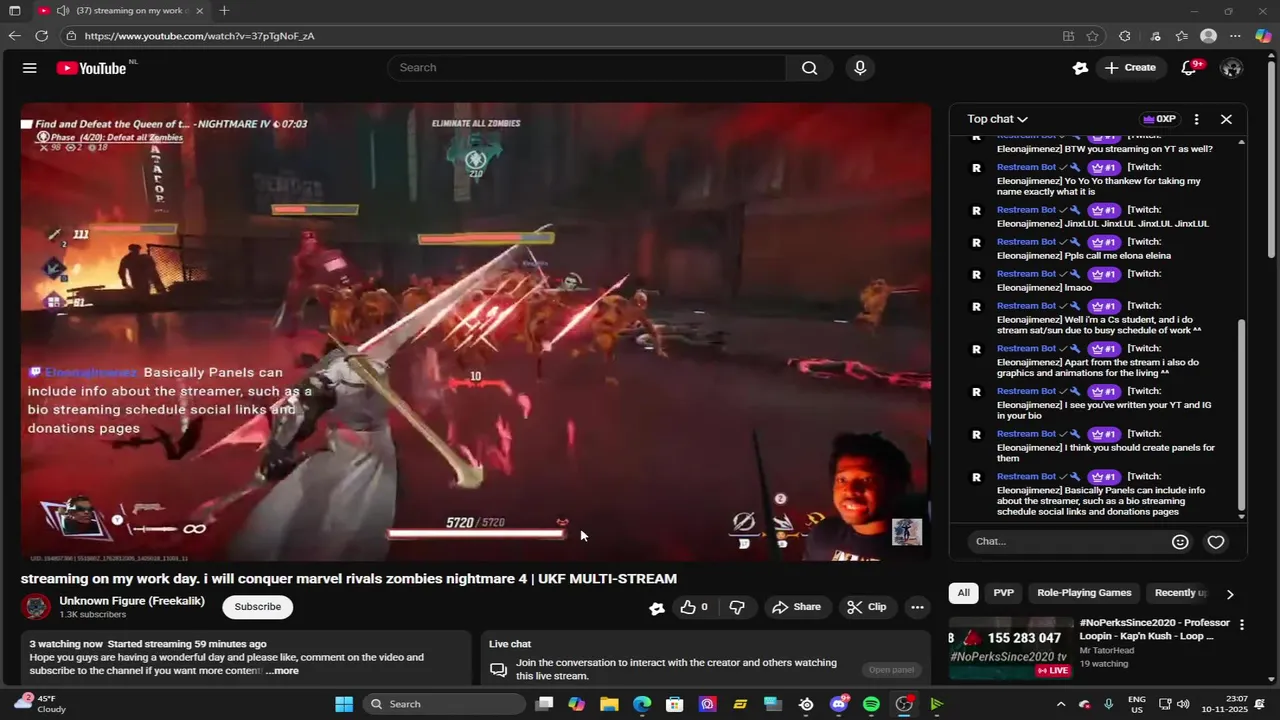Open browser extensions puzzle icon

point(1125,36)
